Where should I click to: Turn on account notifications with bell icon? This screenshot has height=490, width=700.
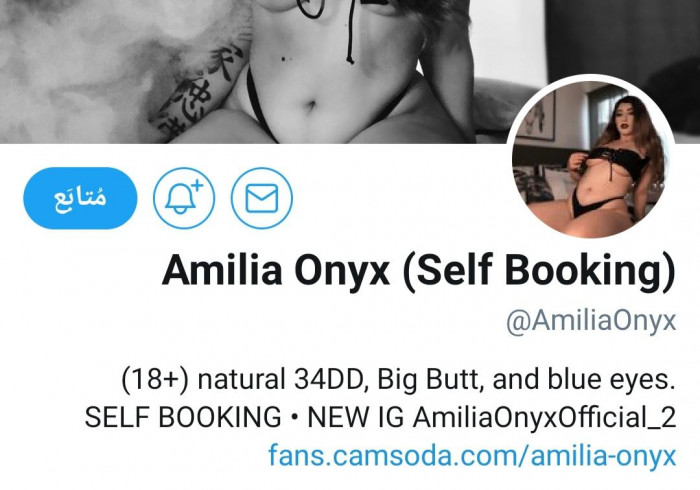tap(184, 198)
